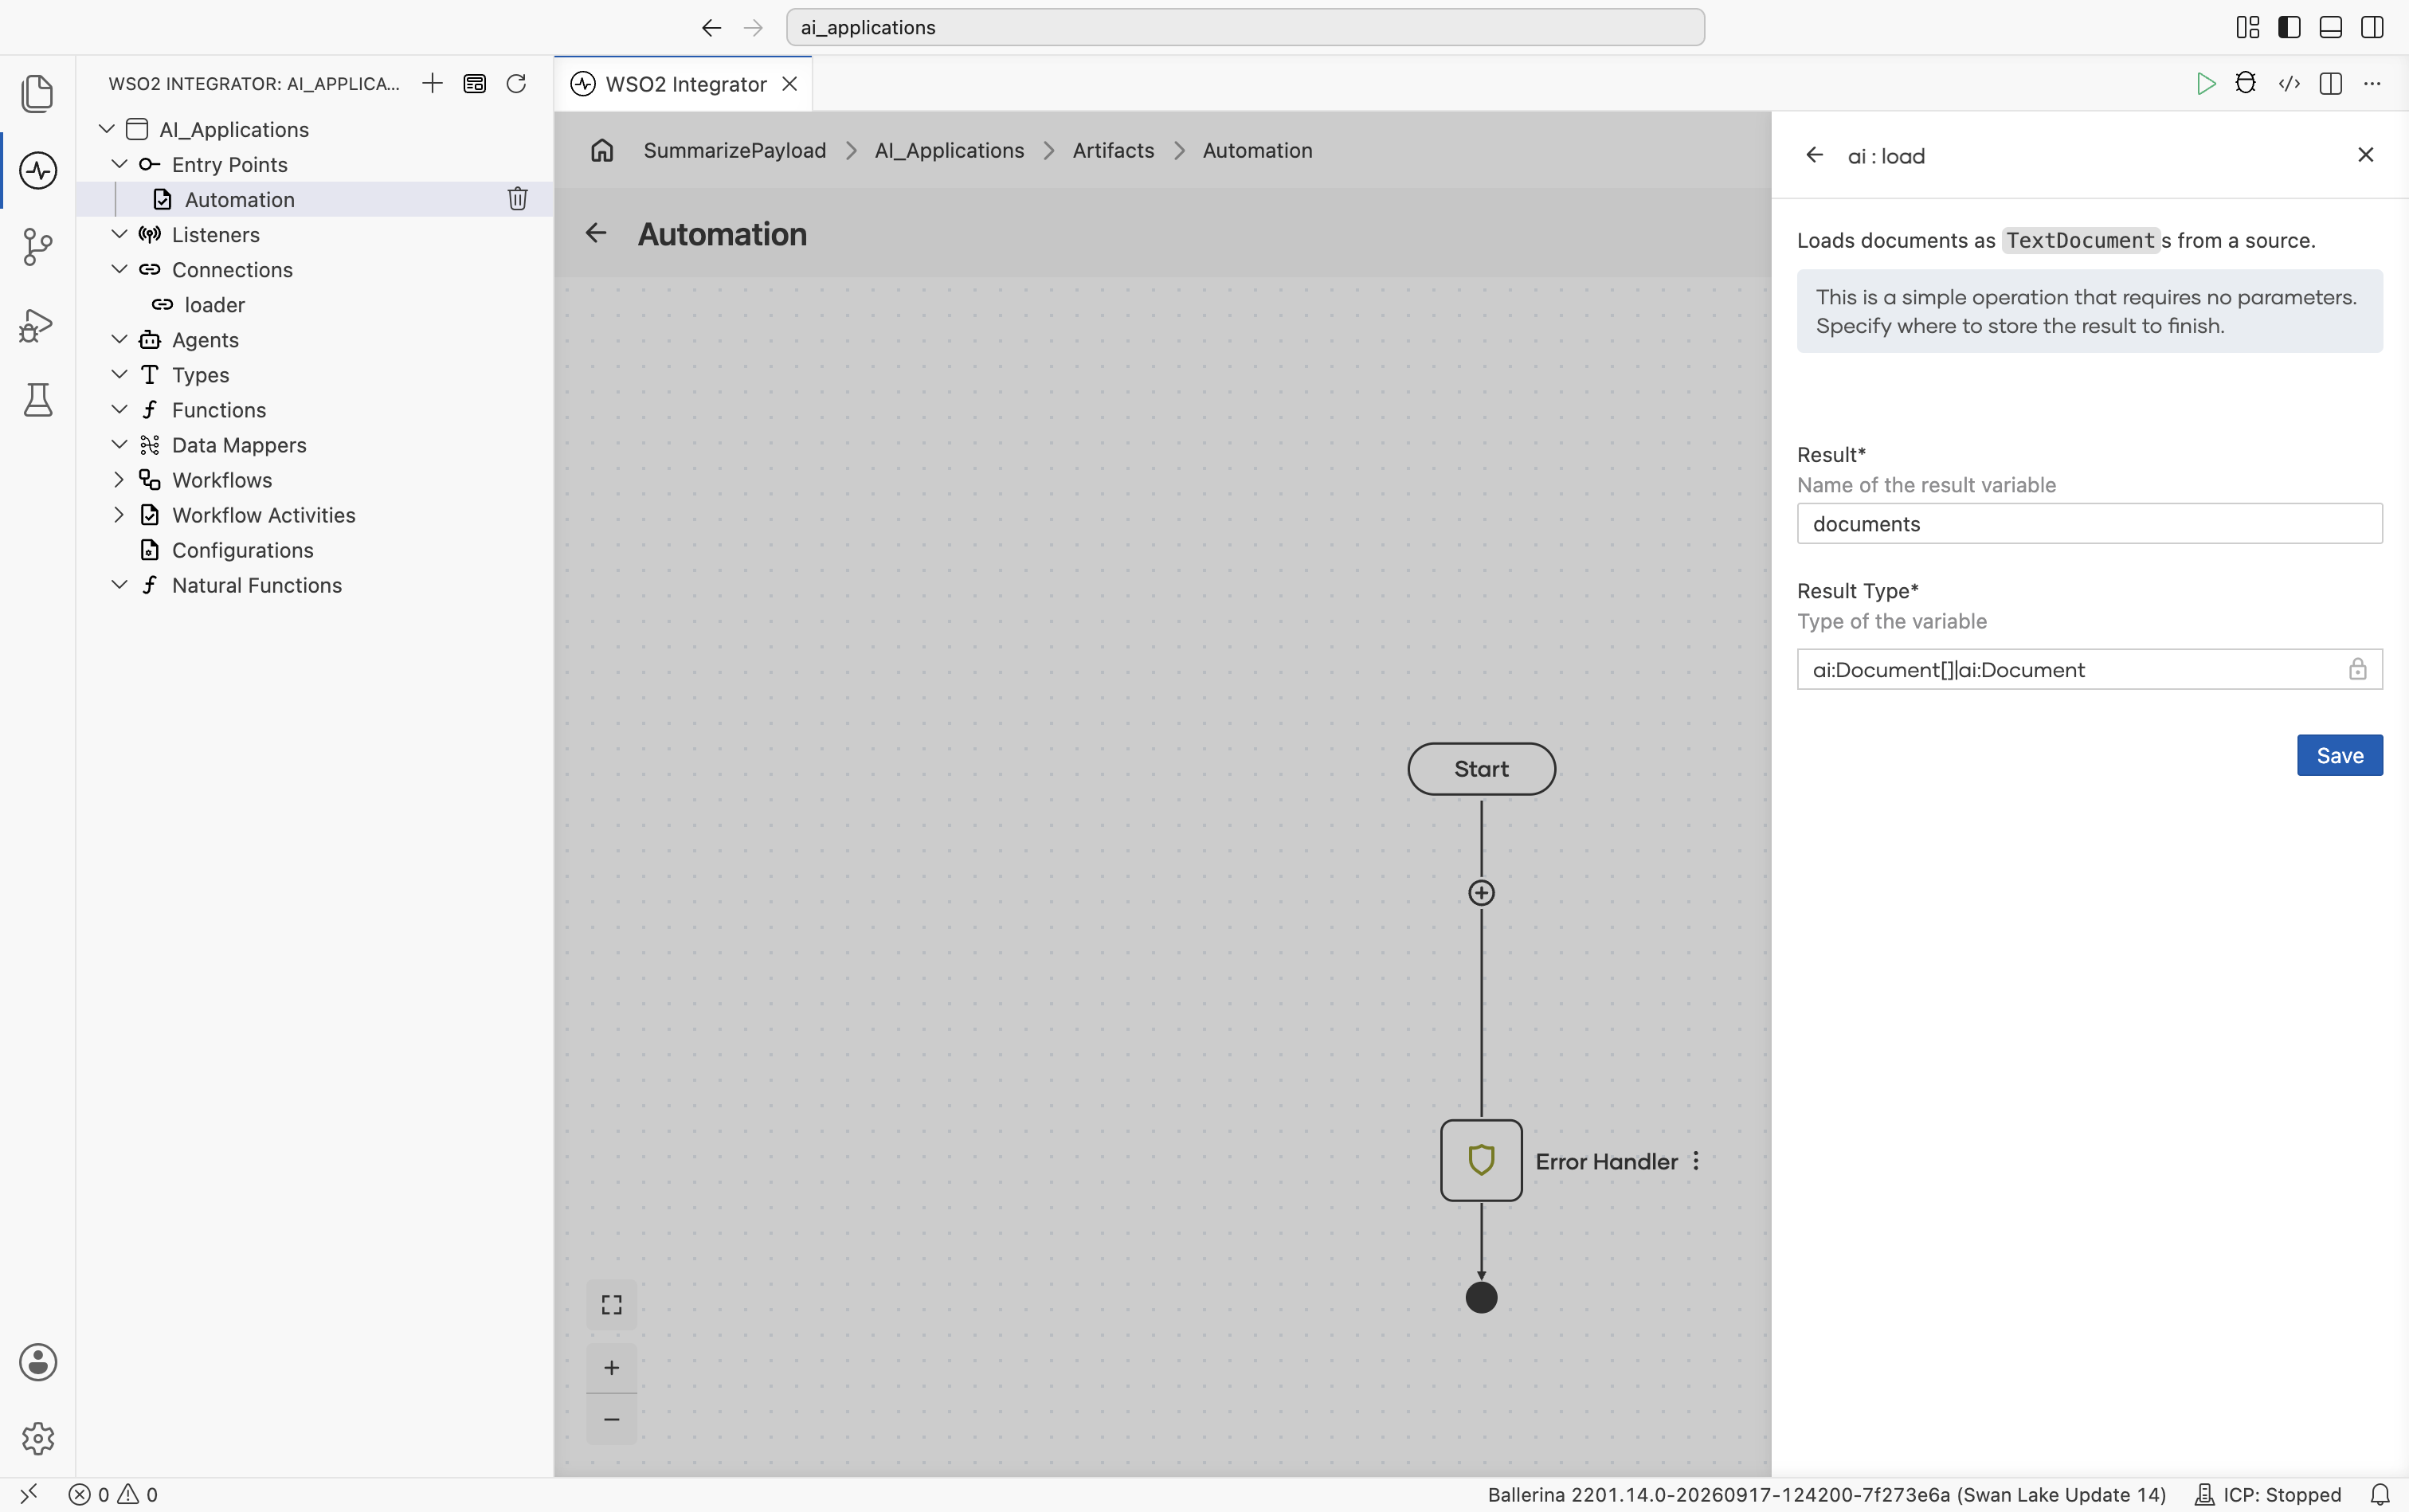This screenshot has width=2409, height=1512.
Task: Open the Manage settings gear
Action: point(38,1438)
